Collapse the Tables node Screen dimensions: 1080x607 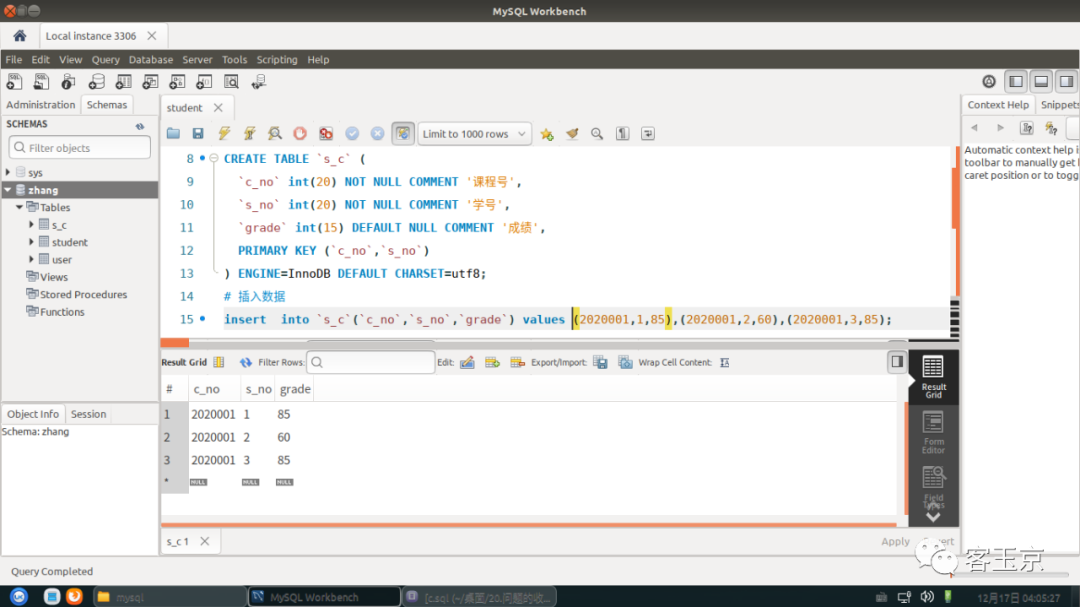19,207
